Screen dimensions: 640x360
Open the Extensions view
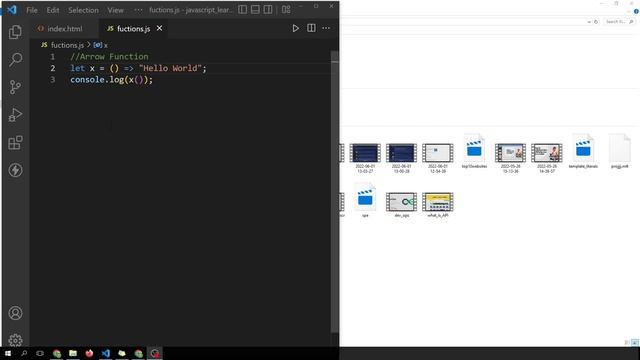coord(15,143)
